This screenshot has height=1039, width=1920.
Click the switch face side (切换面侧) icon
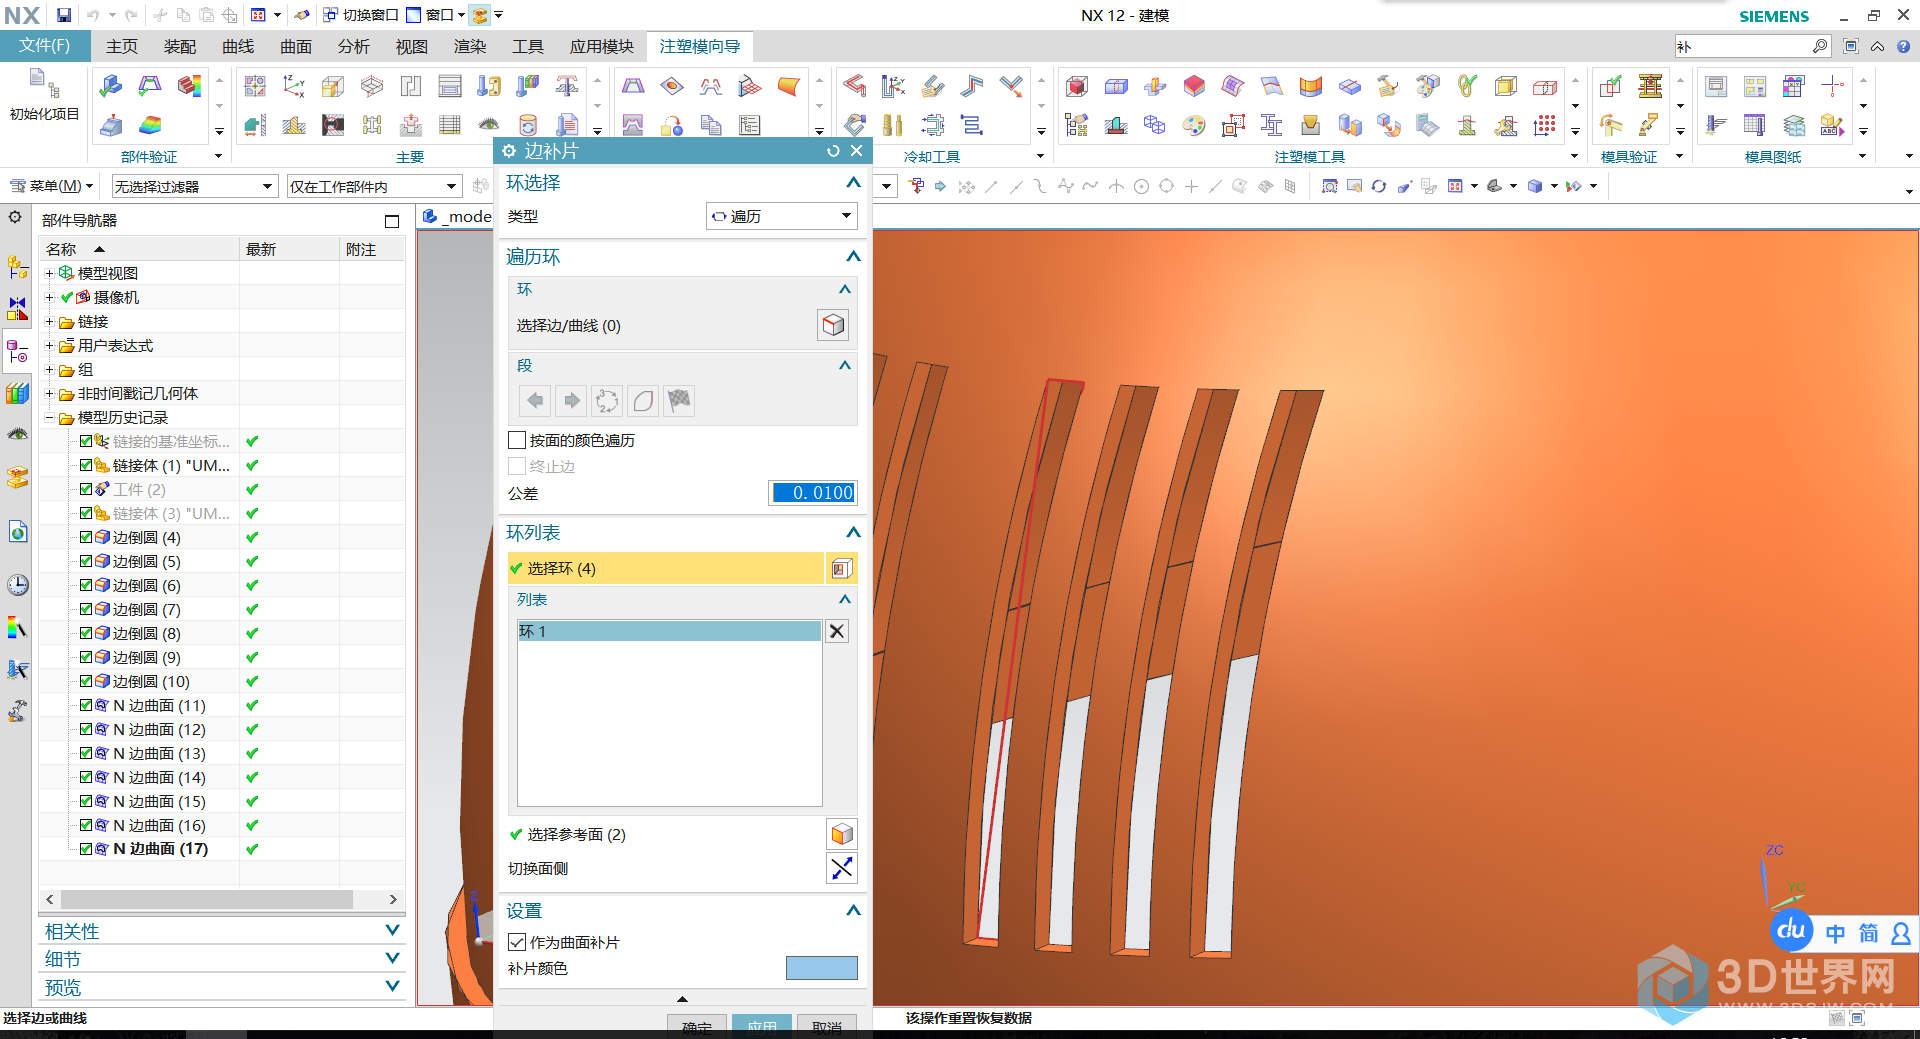click(842, 868)
